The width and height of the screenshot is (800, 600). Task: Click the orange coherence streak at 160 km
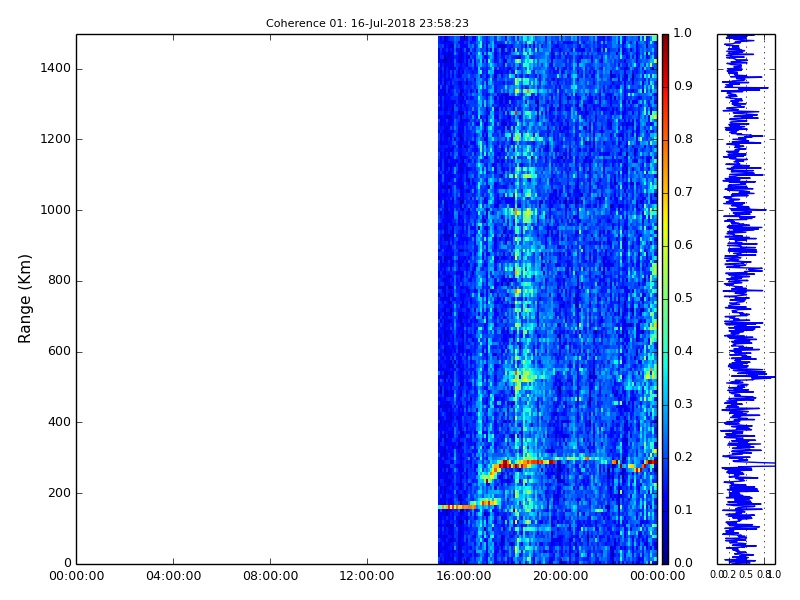455,507
